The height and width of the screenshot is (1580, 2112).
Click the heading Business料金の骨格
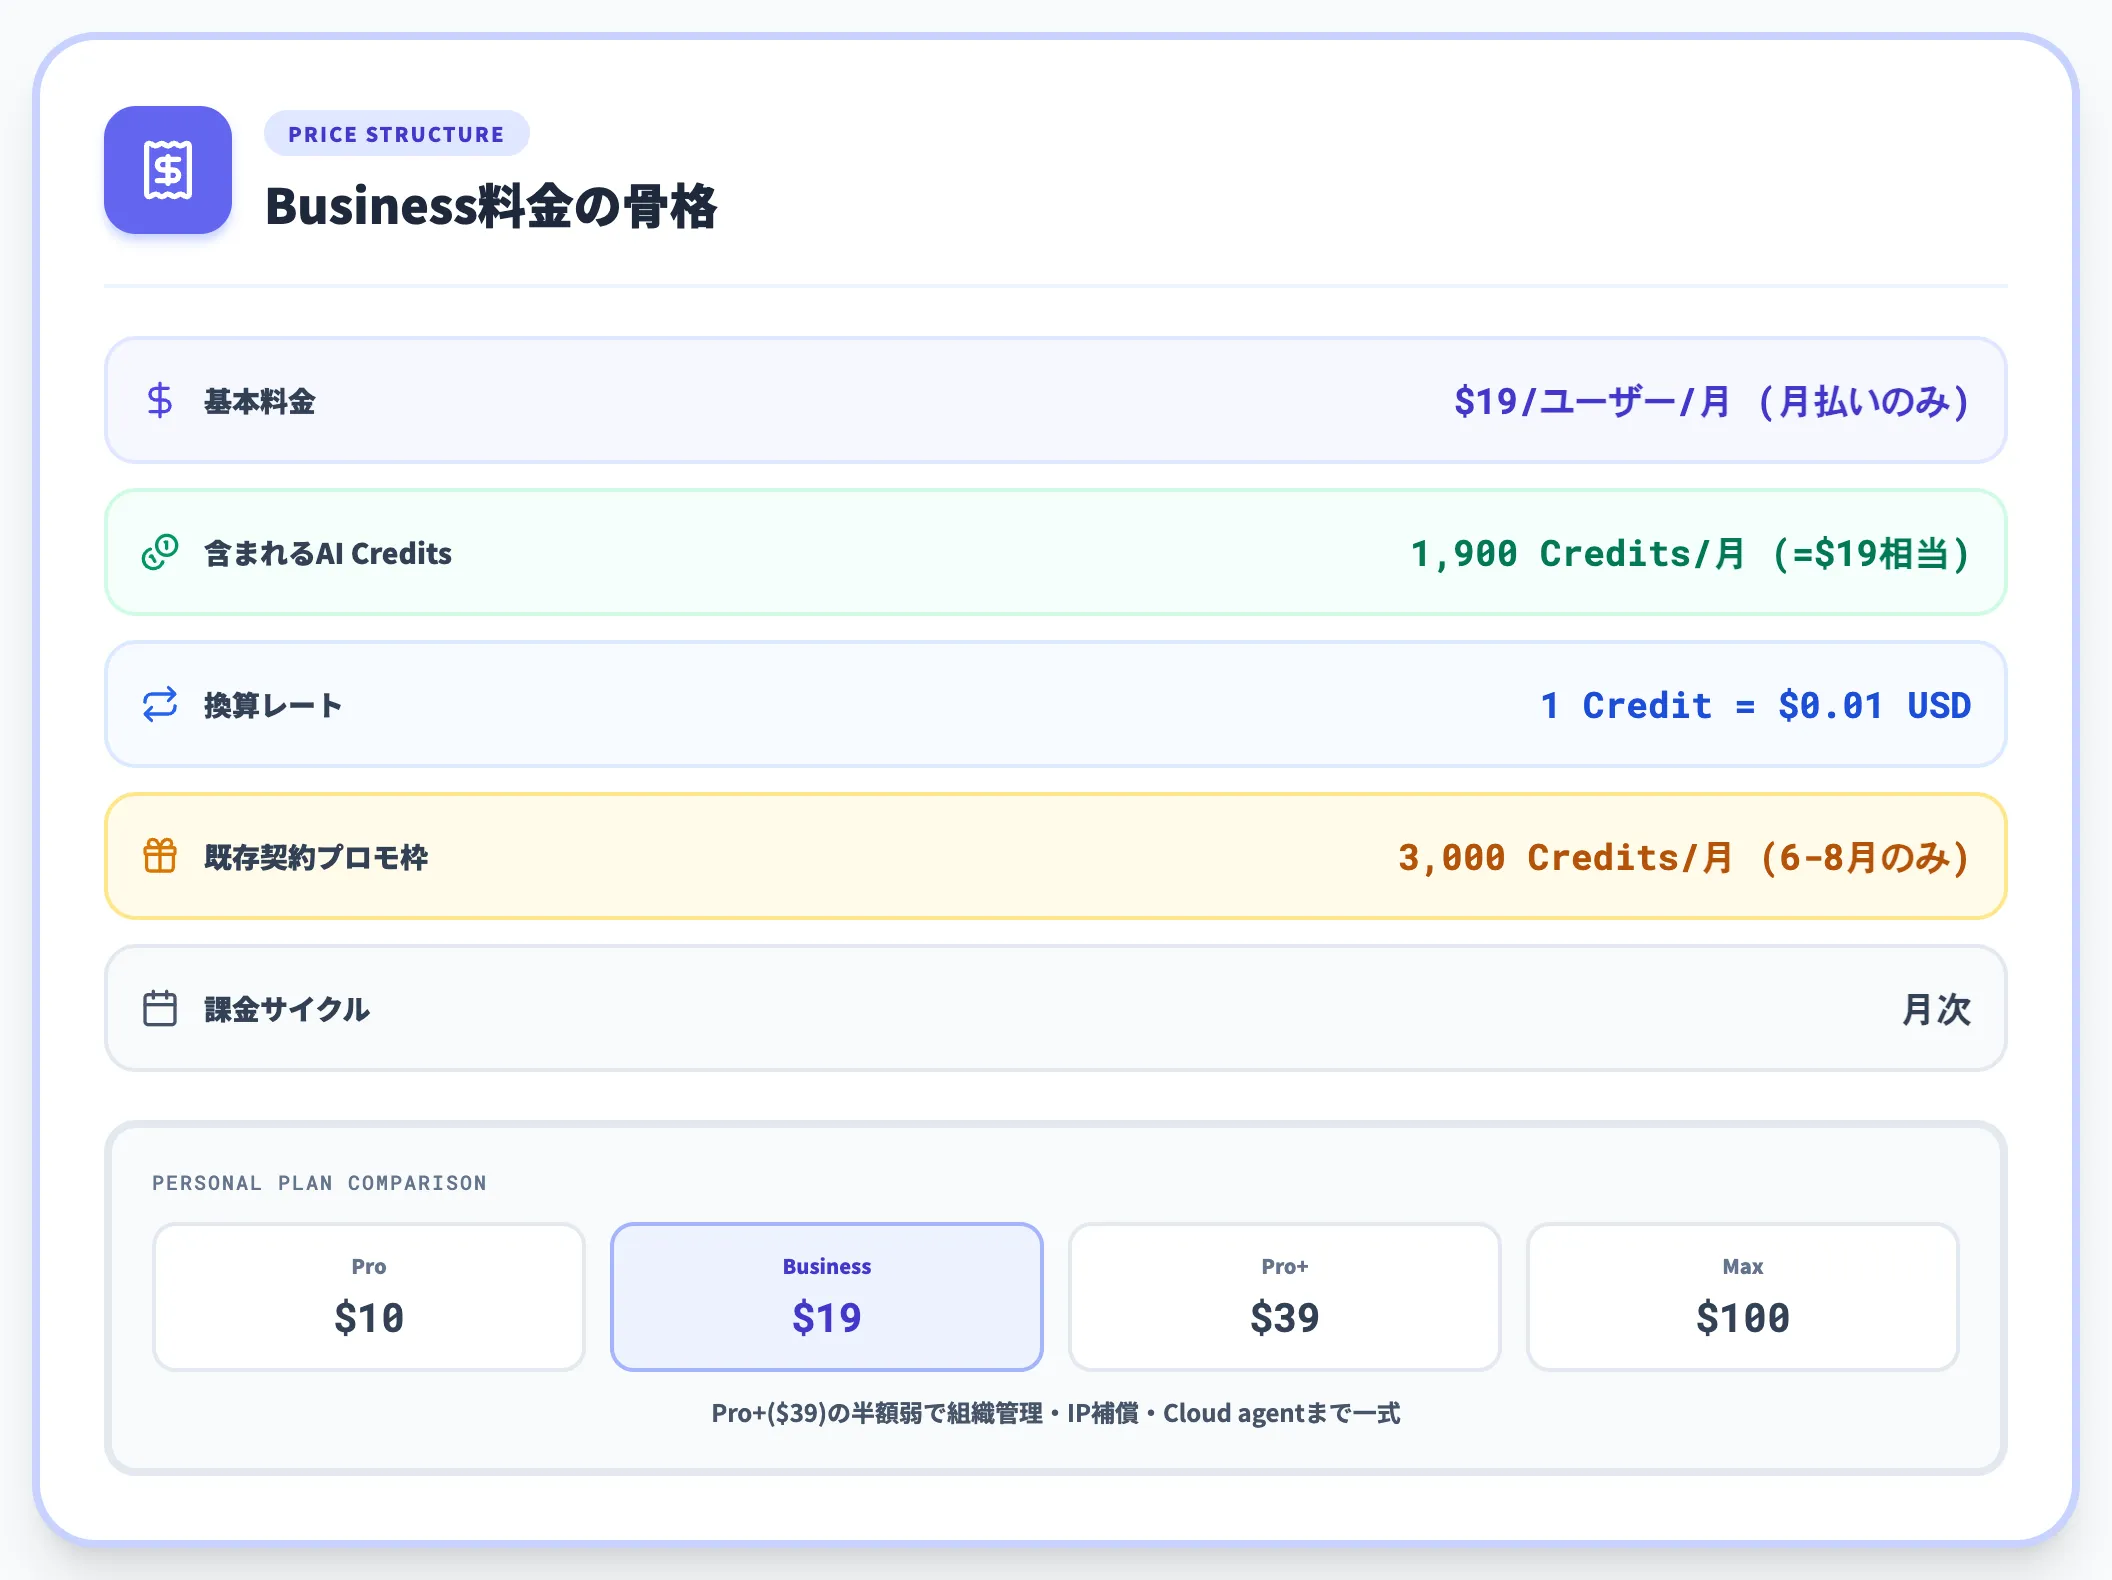[x=491, y=207]
